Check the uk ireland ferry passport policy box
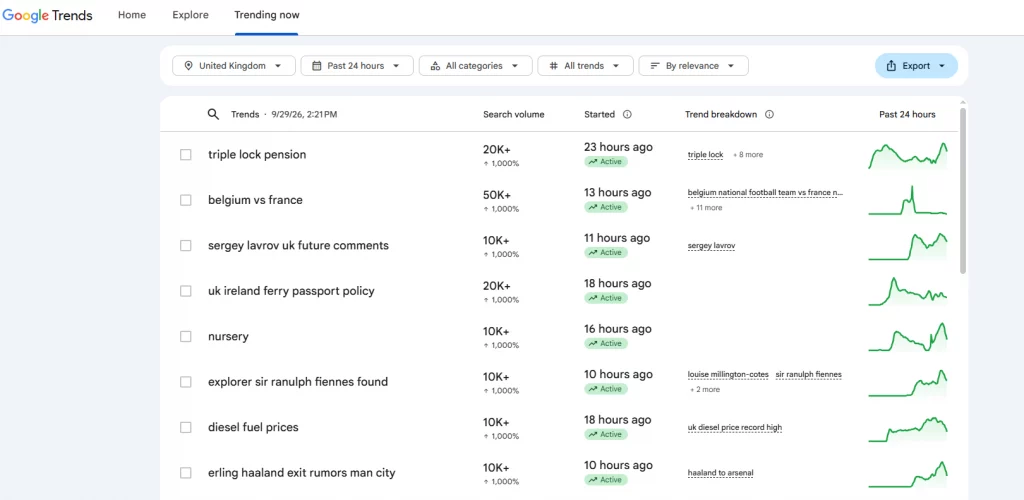Image resolution: width=1024 pixels, height=500 pixels. coord(186,291)
